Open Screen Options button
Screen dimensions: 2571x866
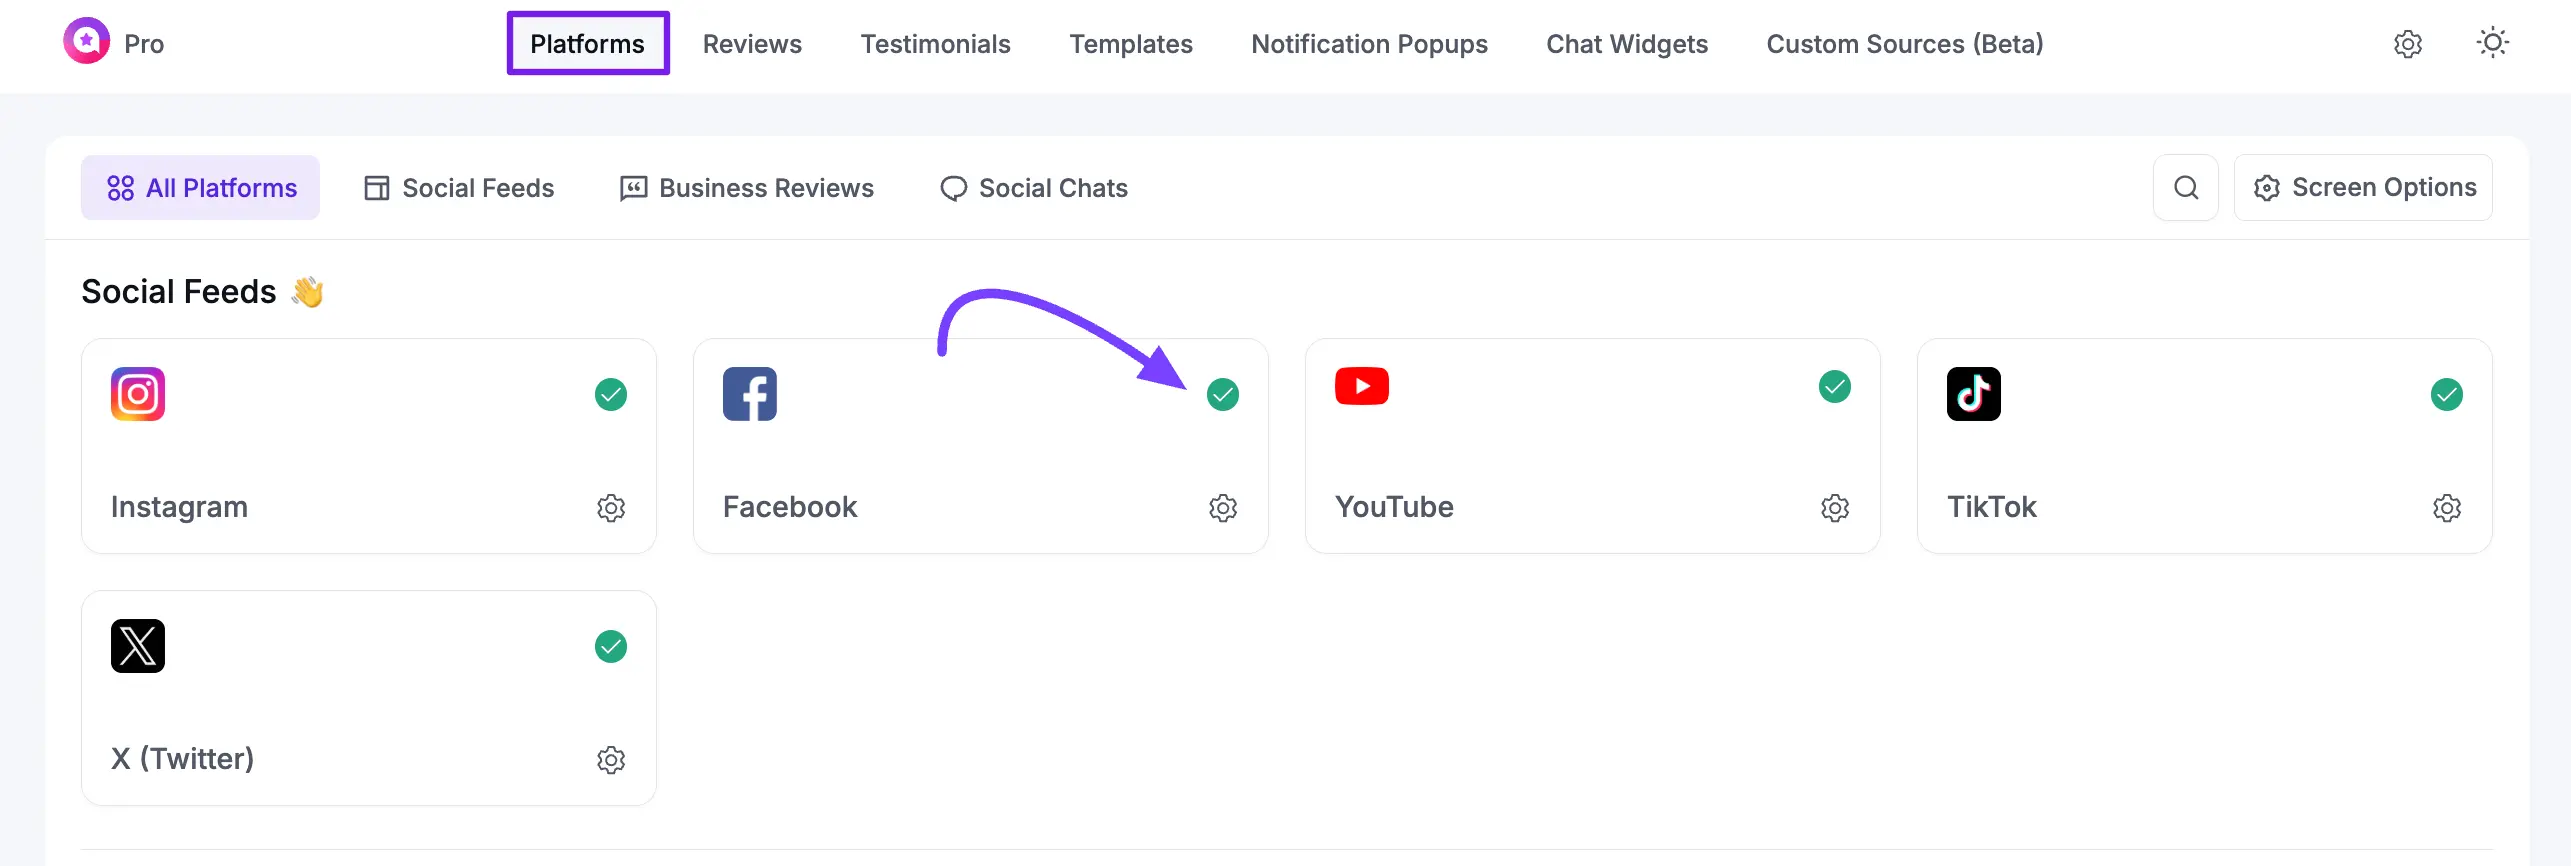(2363, 188)
